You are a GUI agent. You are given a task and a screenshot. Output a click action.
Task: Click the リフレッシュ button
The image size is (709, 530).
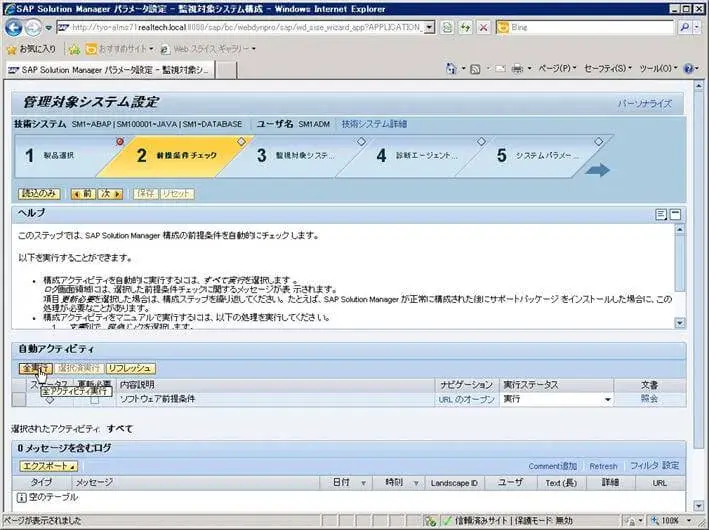pos(131,368)
